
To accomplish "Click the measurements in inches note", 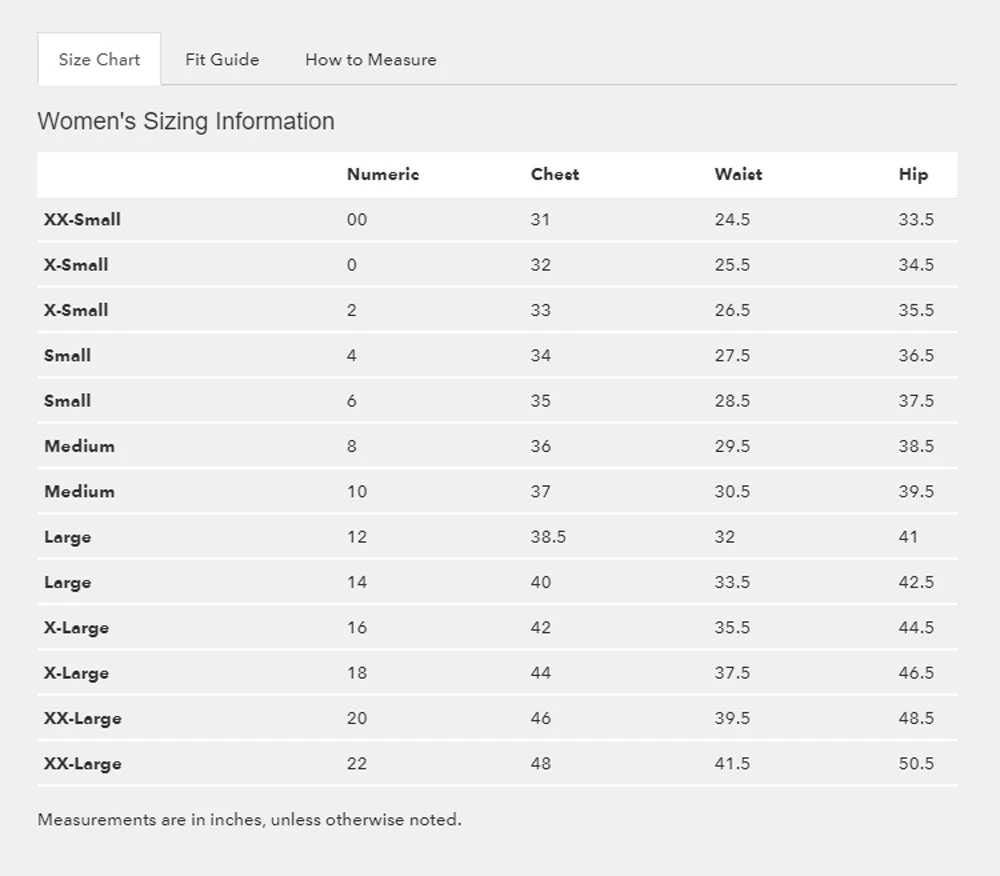I will [x=249, y=819].
